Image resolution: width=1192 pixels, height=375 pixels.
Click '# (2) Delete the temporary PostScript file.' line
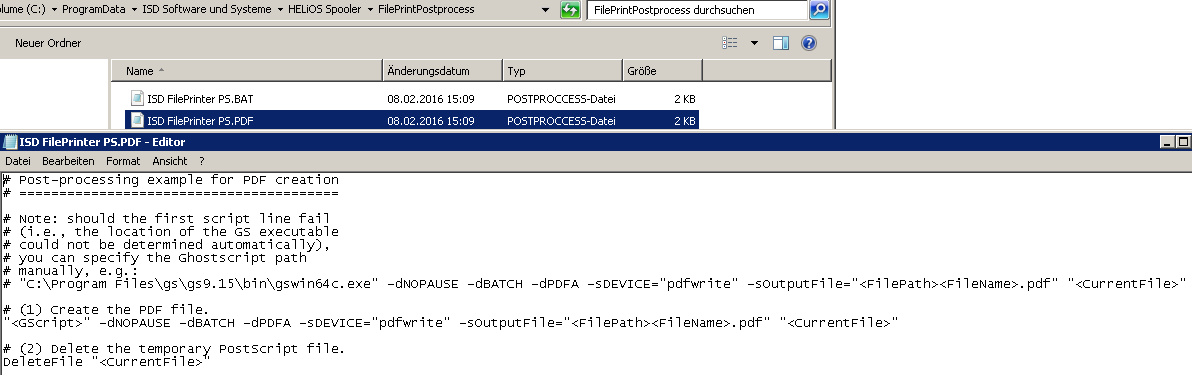(174, 349)
